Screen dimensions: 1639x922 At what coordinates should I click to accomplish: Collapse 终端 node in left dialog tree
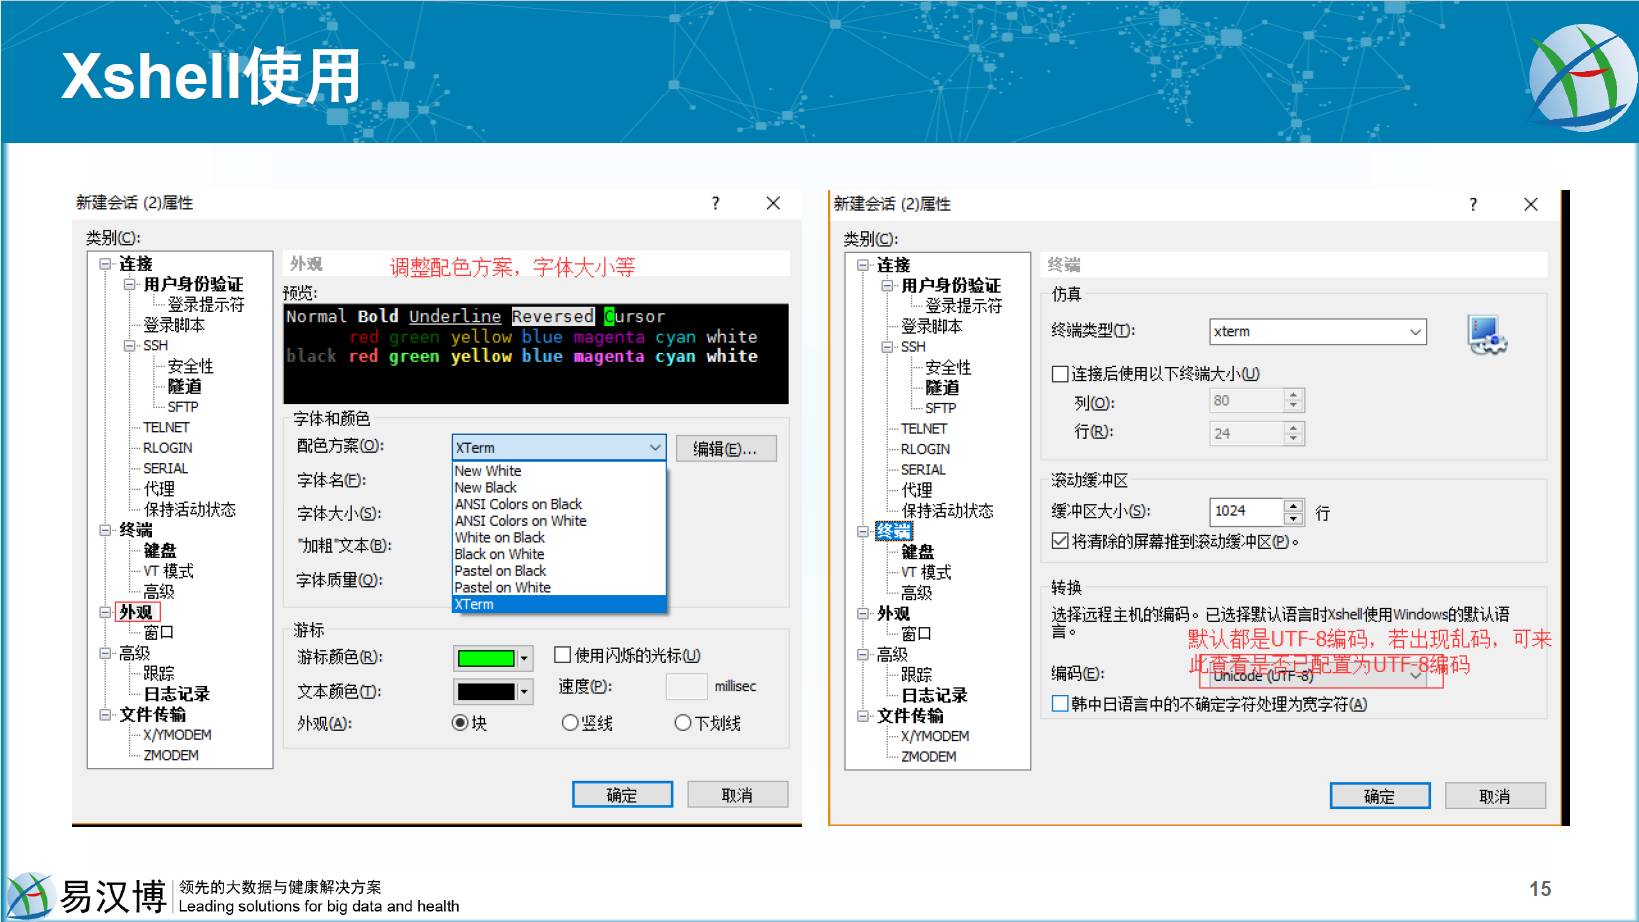[105, 530]
